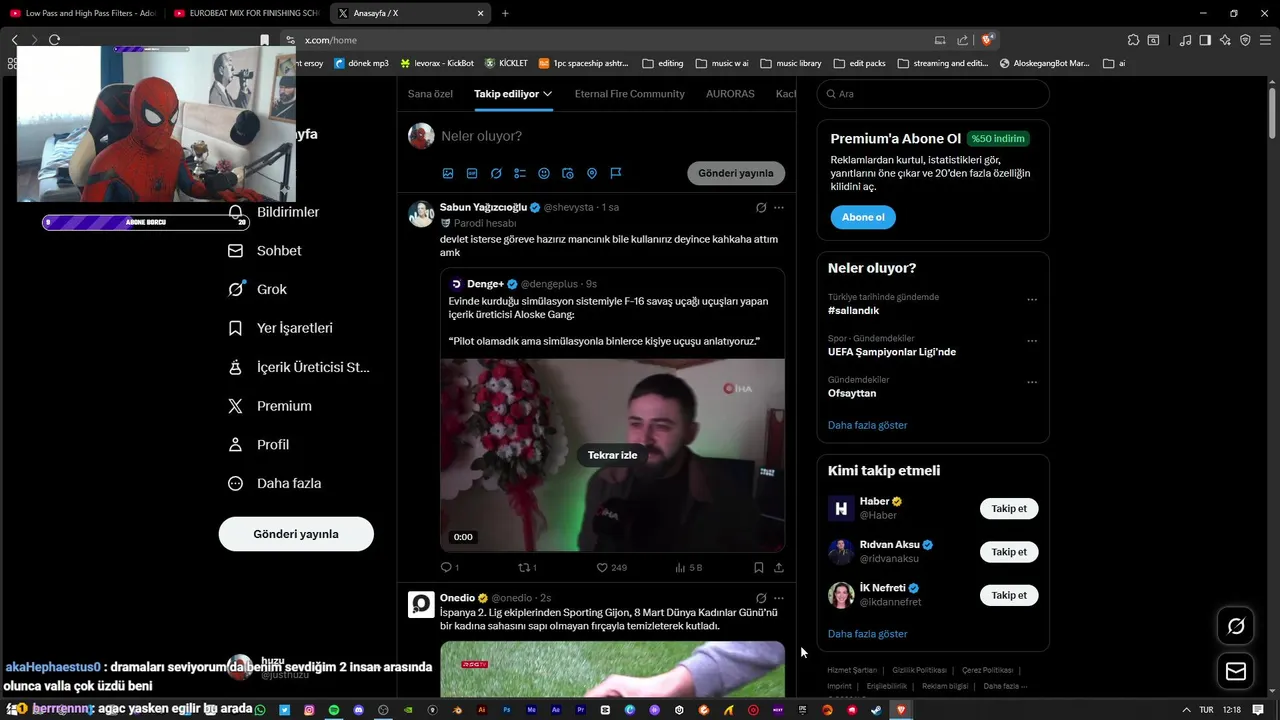This screenshot has height=720, width=1280.
Task: Expand the music library bookmarks folder
Action: pyautogui.click(x=791, y=63)
